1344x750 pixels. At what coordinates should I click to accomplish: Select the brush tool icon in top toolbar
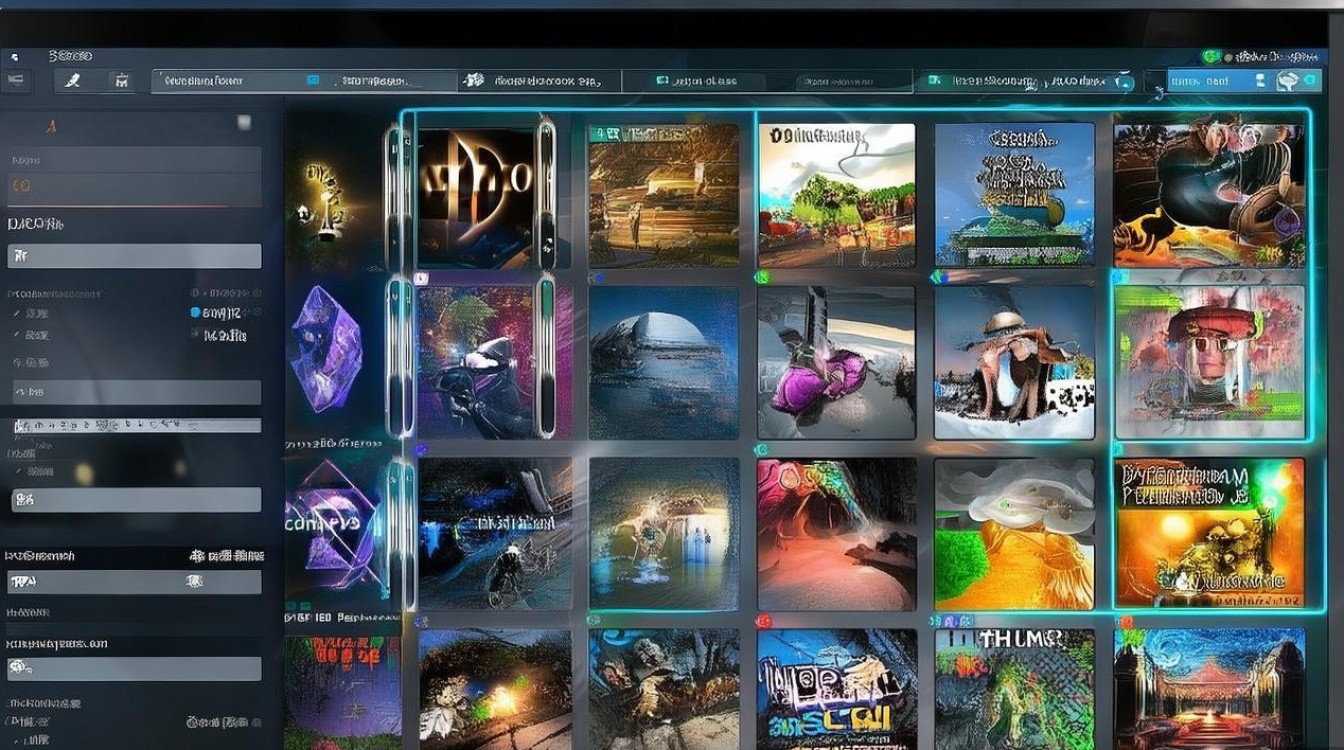72,80
